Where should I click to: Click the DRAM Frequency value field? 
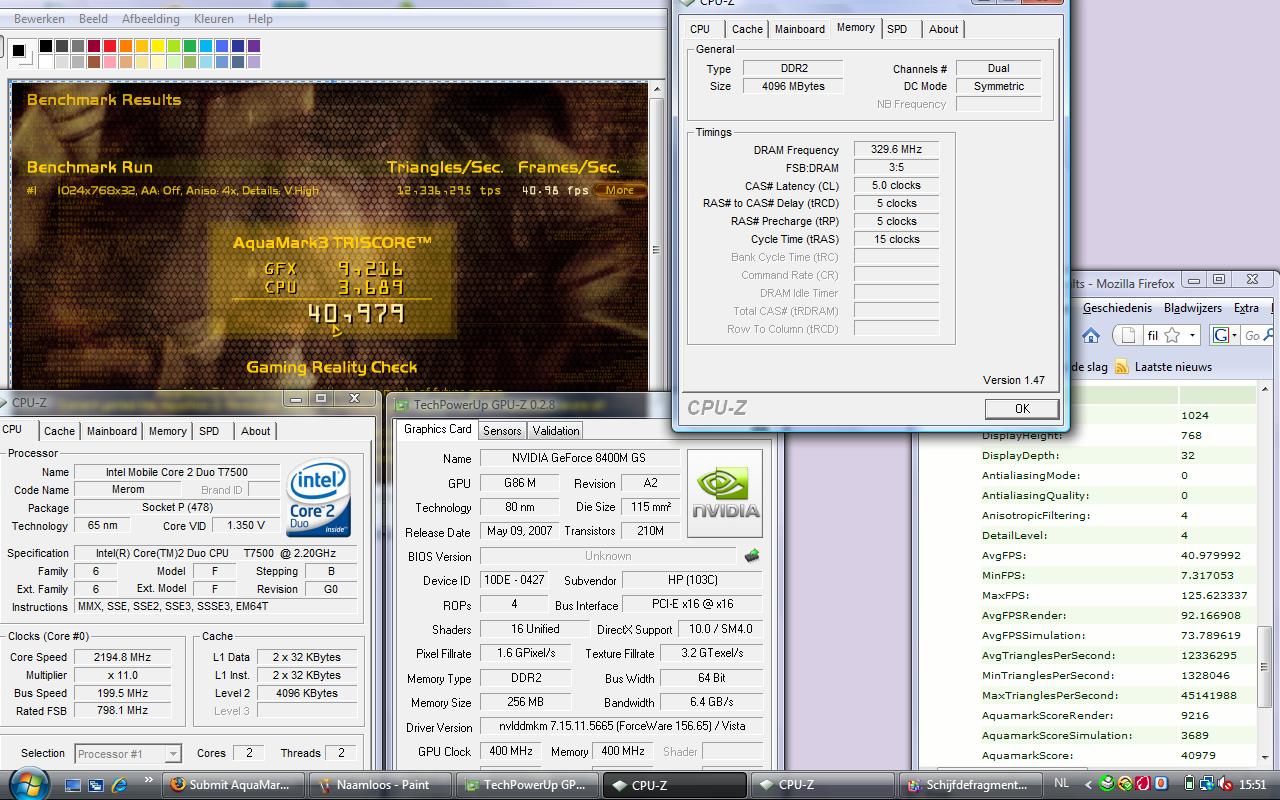coord(896,149)
